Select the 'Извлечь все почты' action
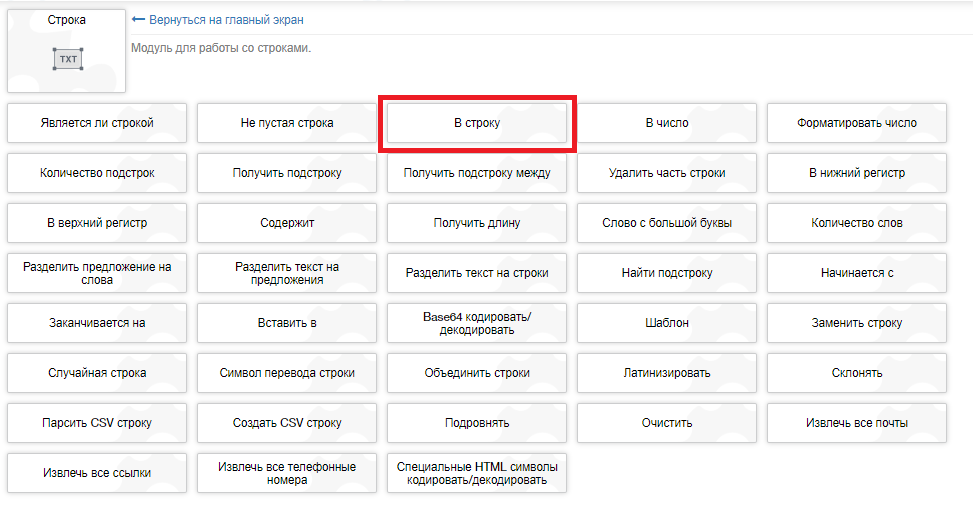Image resolution: width=973 pixels, height=513 pixels. (857, 423)
